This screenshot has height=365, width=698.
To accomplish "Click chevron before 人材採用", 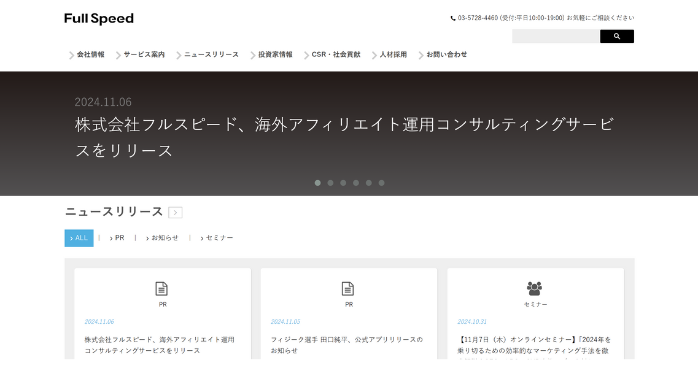I will [x=374, y=55].
